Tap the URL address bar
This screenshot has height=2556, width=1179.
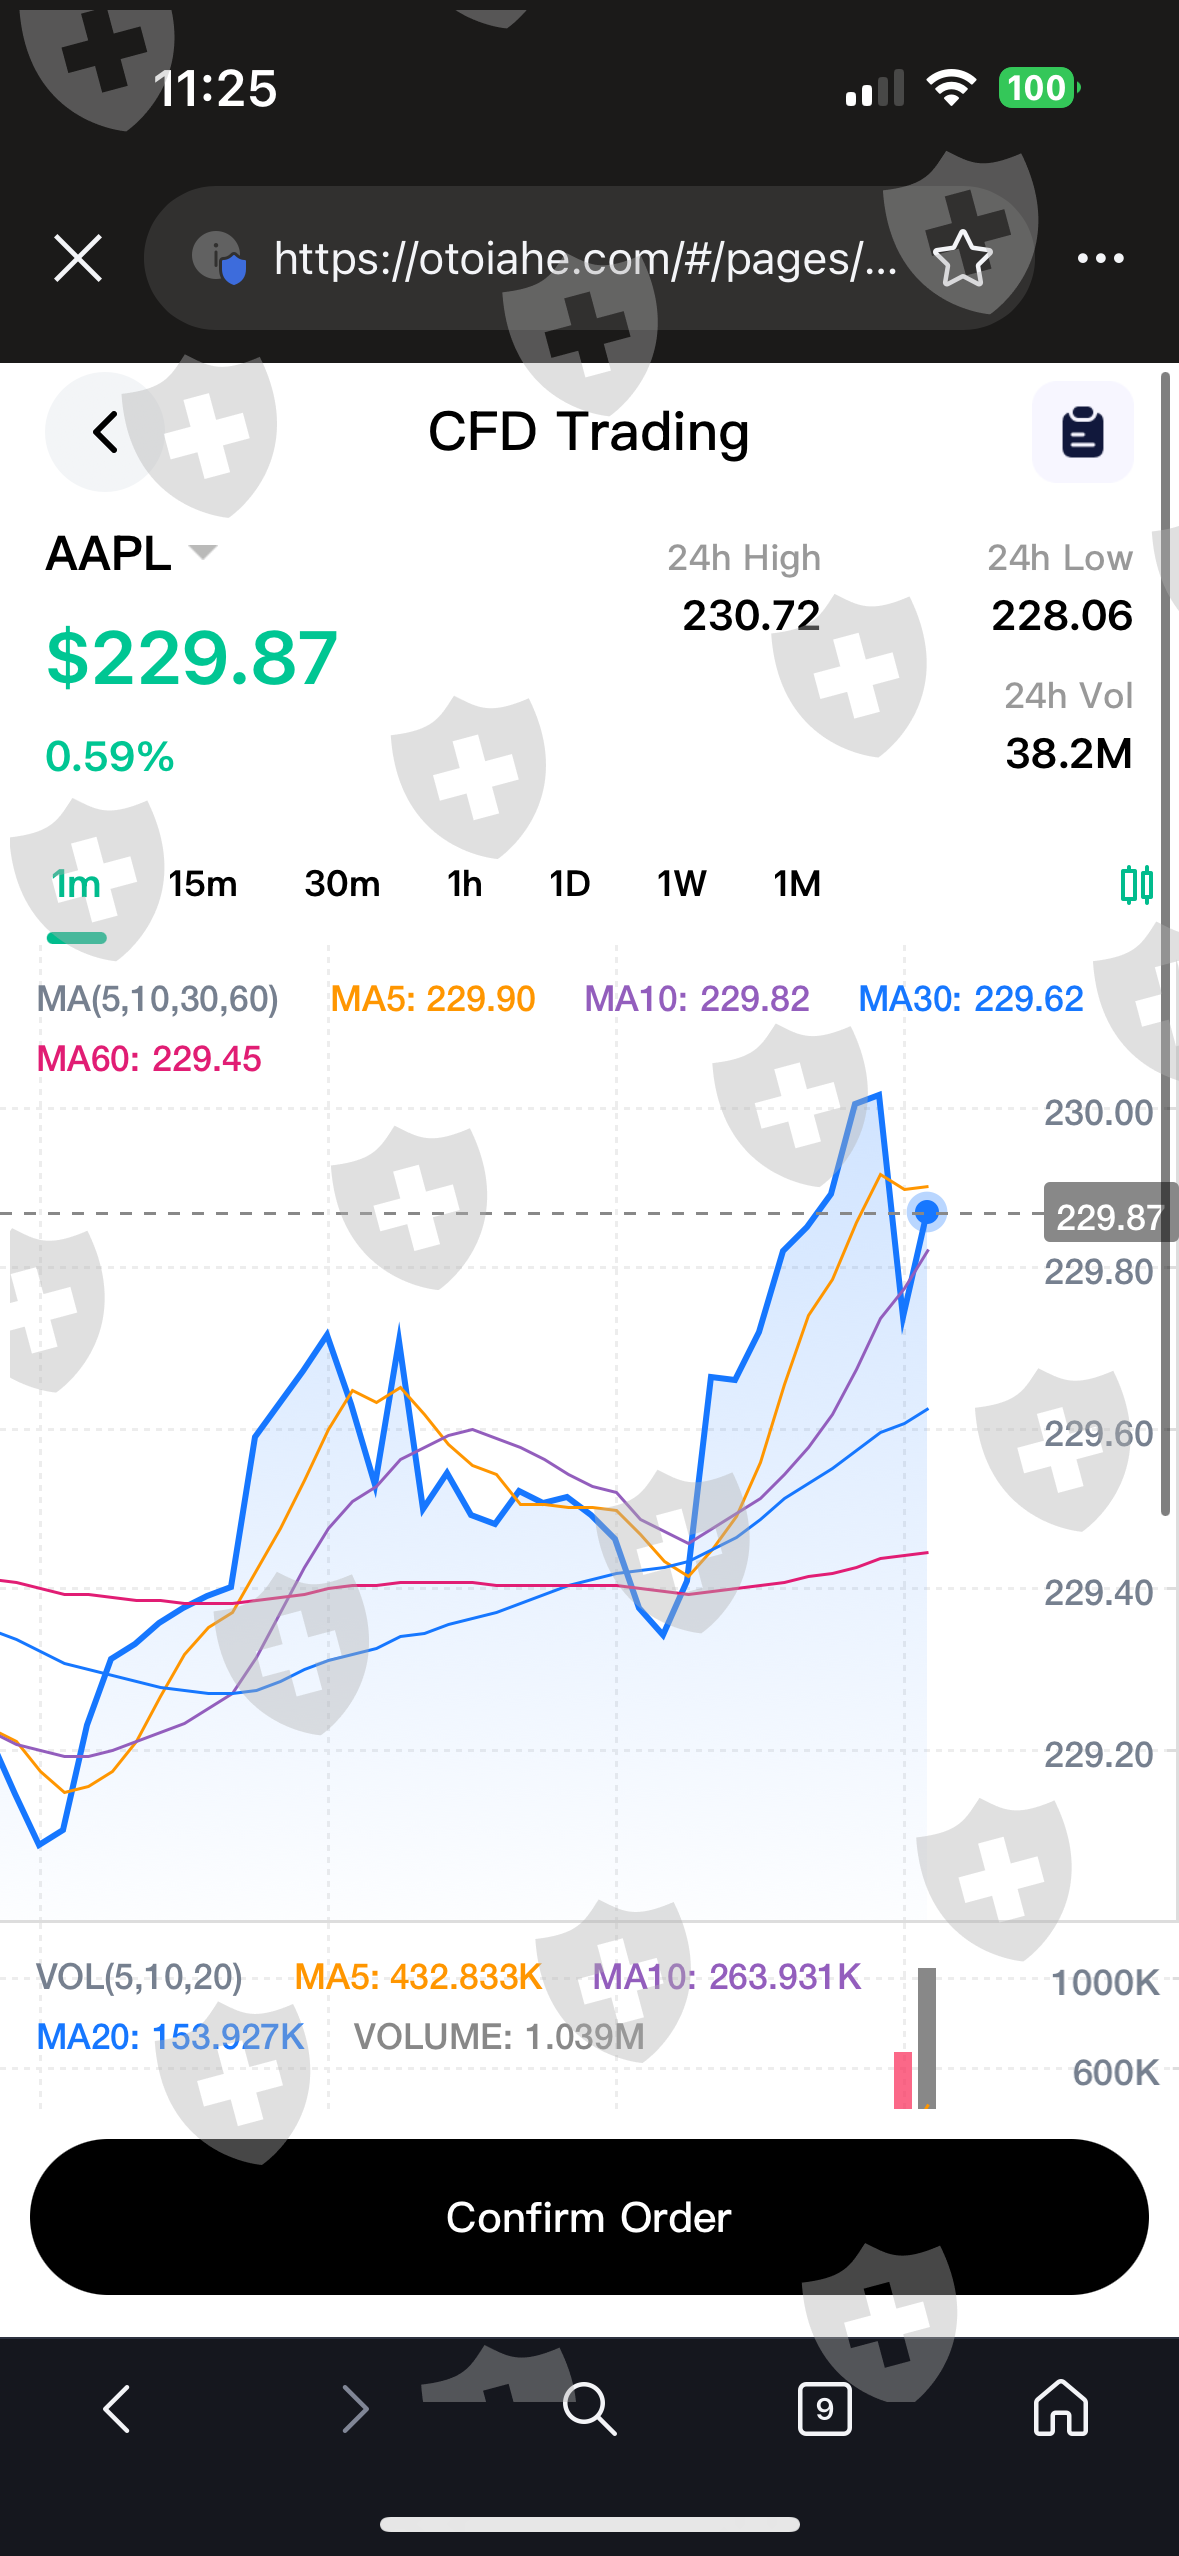pyautogui.click(x=585, y=259)
